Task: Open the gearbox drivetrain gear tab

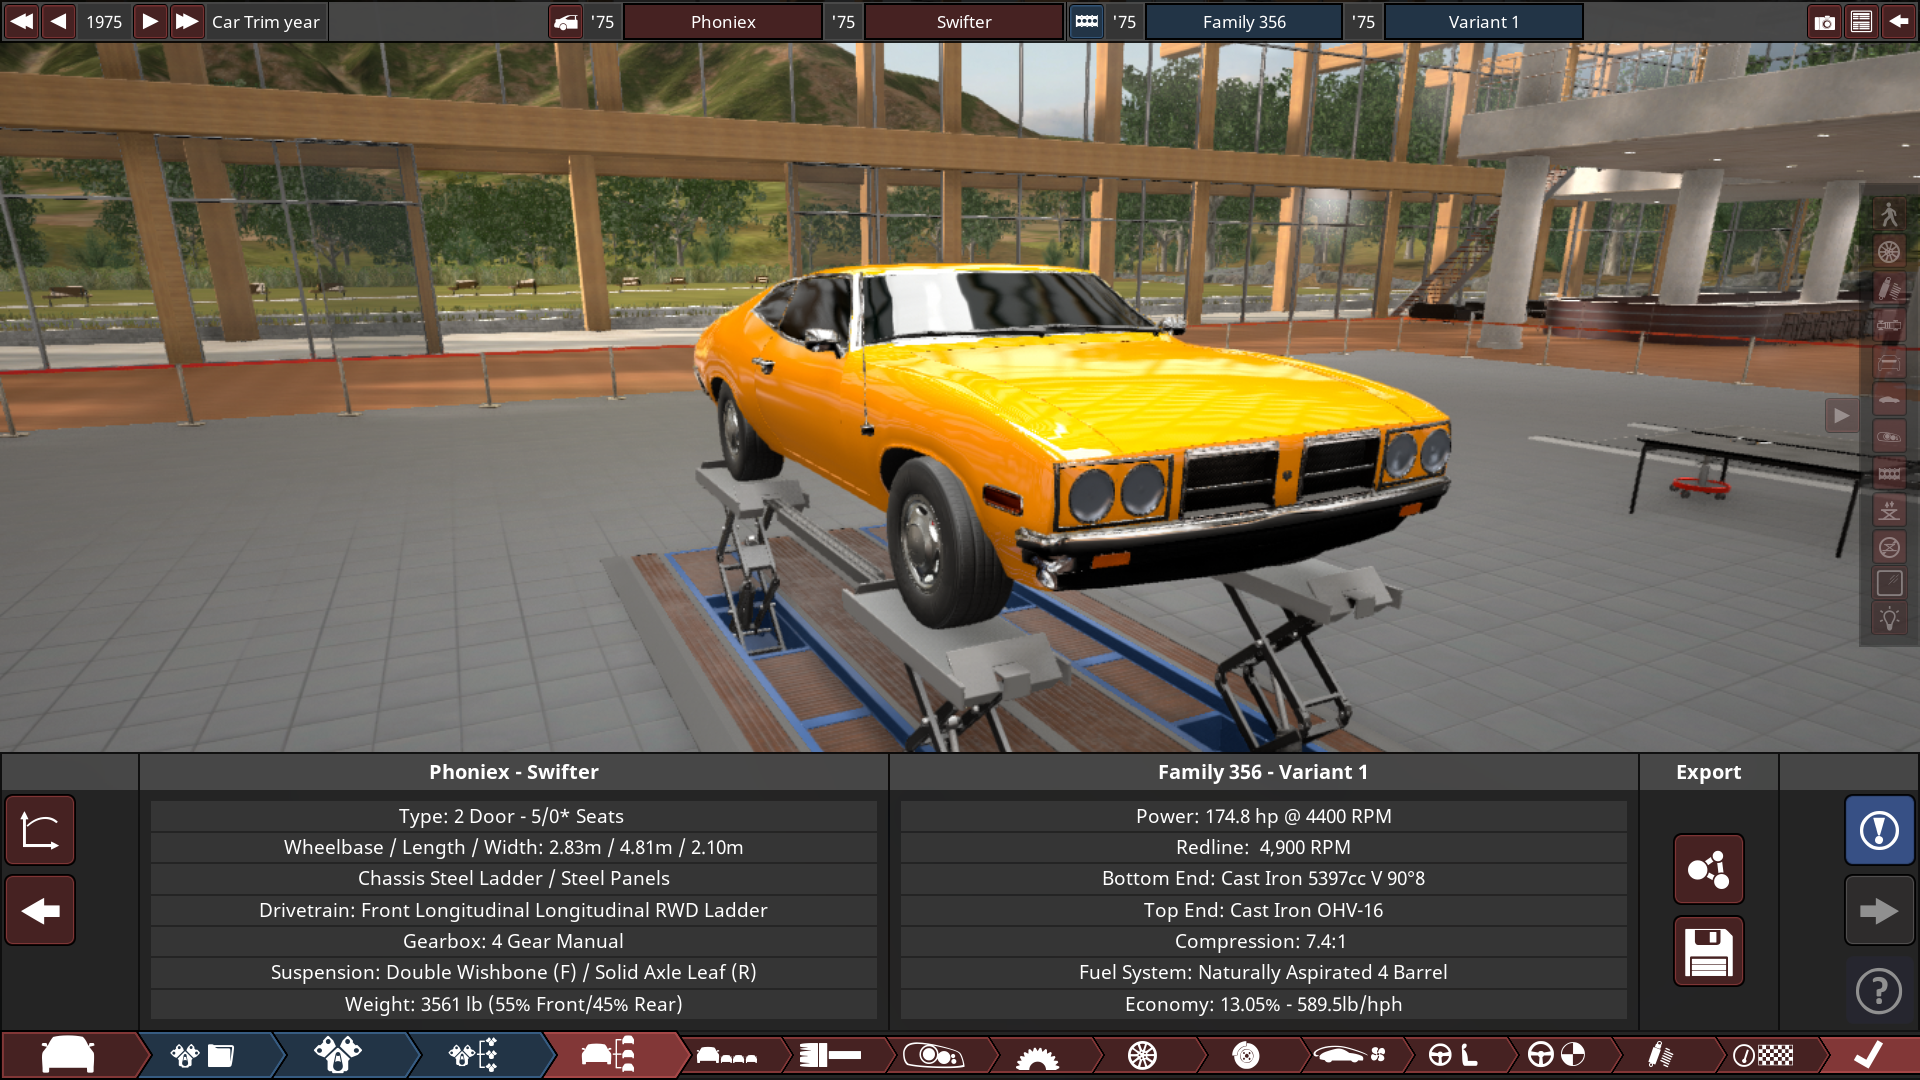Action: (1037, 1055)
